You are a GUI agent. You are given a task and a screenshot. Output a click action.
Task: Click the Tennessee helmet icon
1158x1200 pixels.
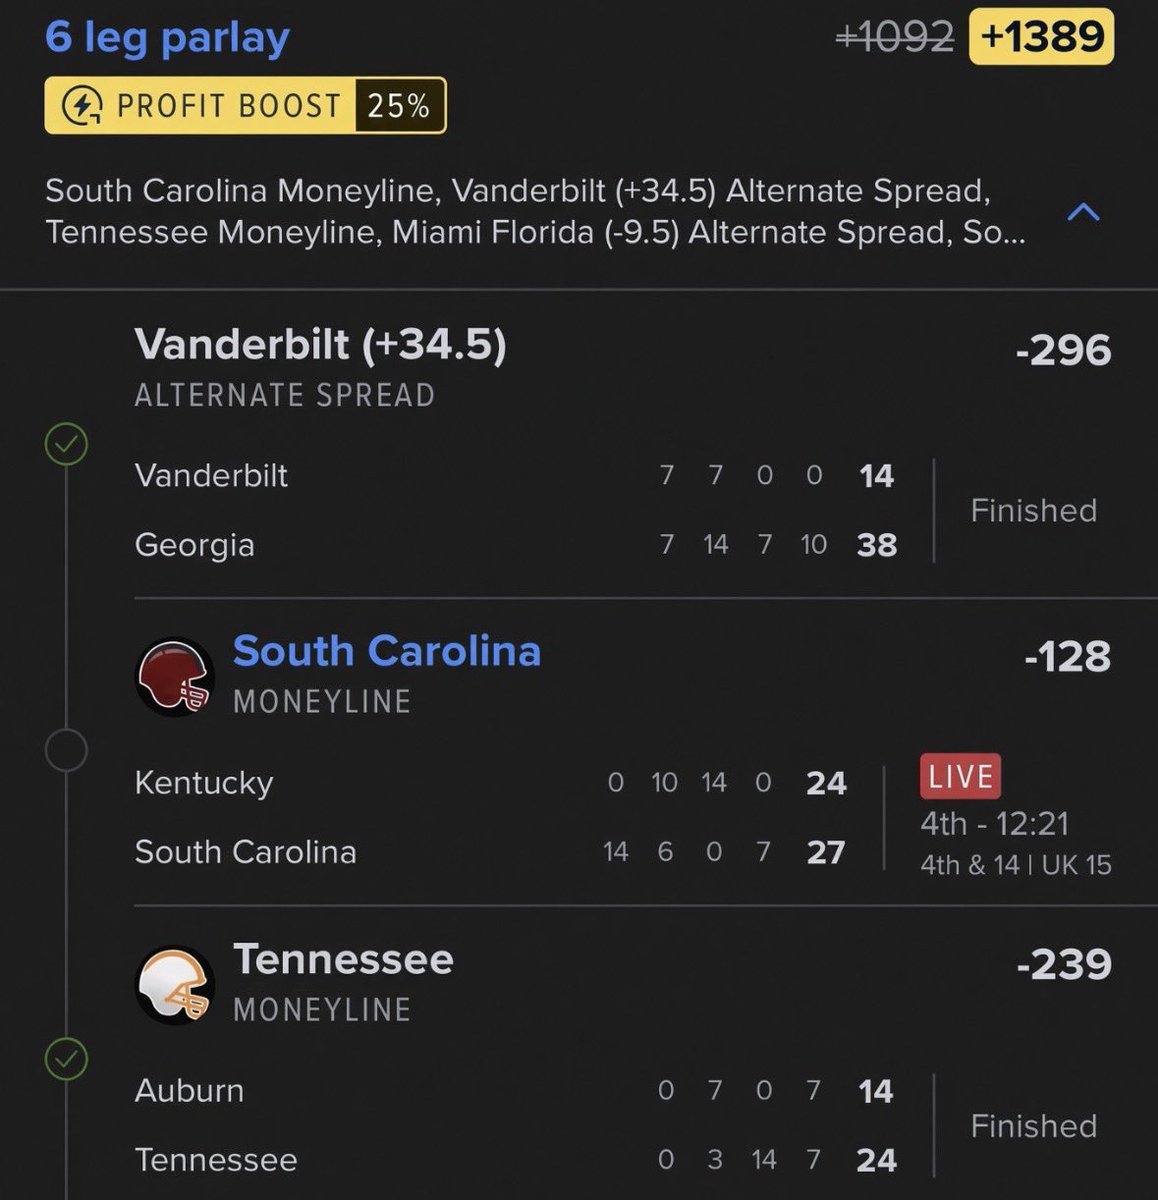174,985
